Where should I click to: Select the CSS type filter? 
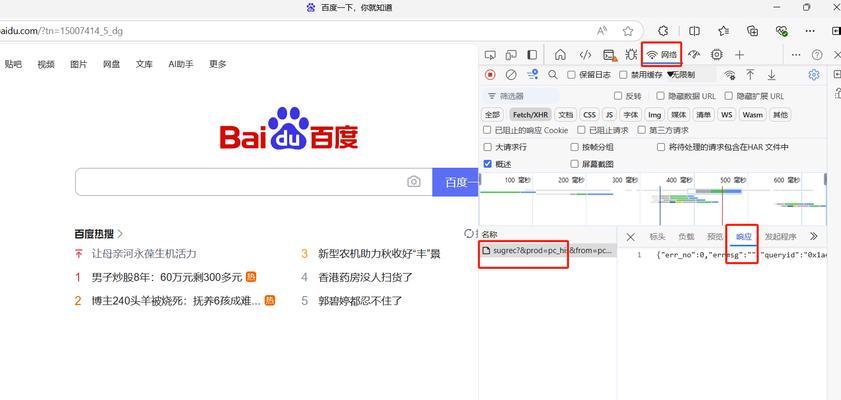[x=589, y=115]
